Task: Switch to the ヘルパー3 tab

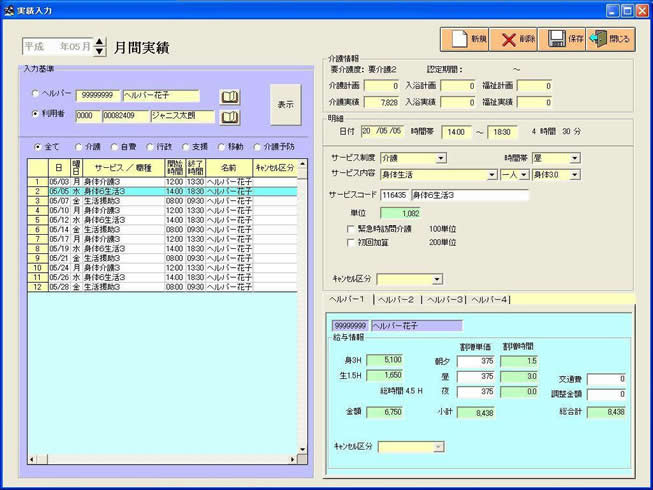Action: coord(443,299)
